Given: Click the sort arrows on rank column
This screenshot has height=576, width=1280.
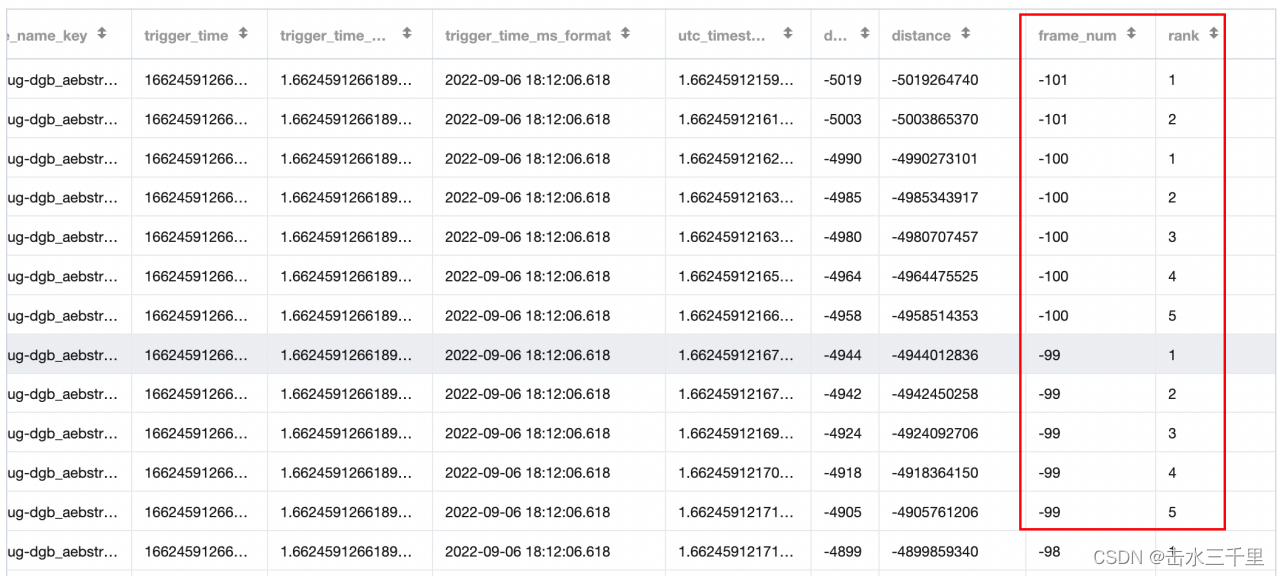Looking at the screenshot, I should [x=1213, y=35].
